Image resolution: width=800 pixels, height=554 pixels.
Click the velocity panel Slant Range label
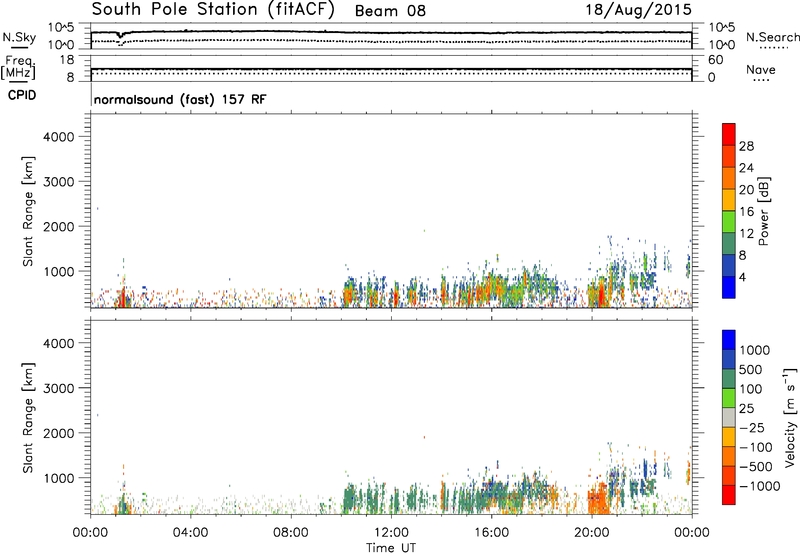pos(28,418)
